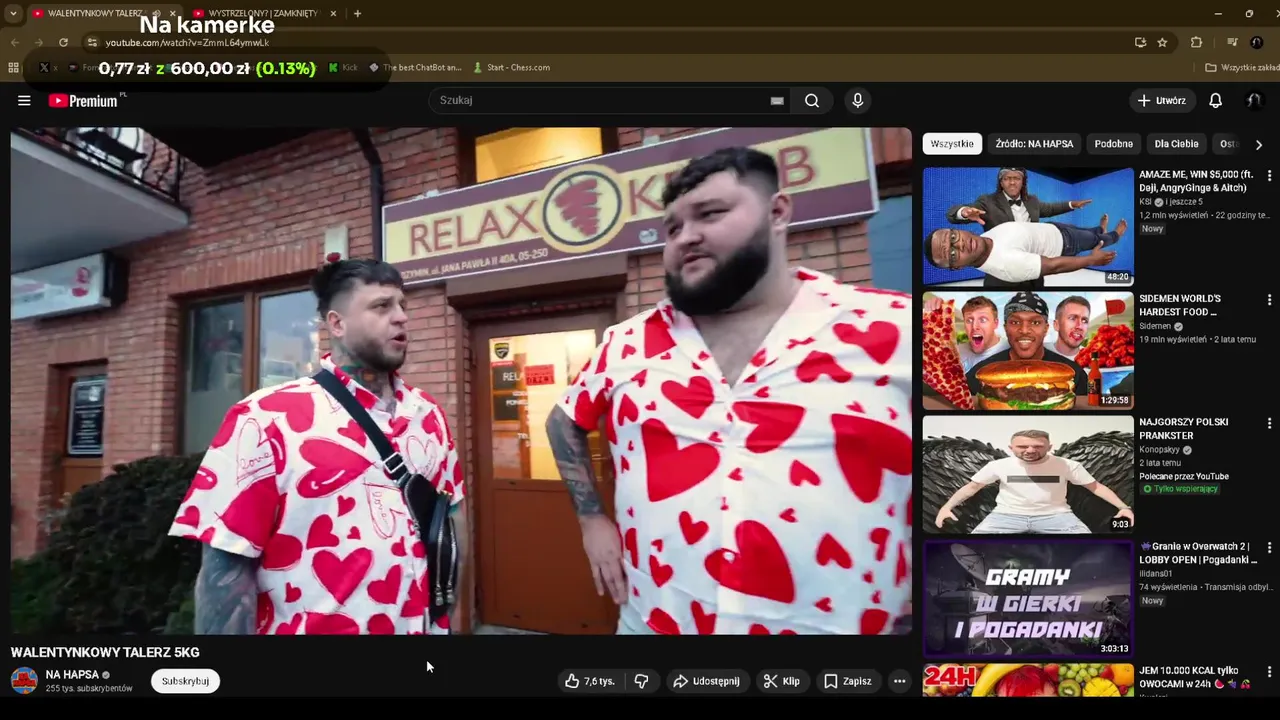Select the Źródło: NA HAPSA chip
Screen dimensions: 1280x720
point(1034,144)
